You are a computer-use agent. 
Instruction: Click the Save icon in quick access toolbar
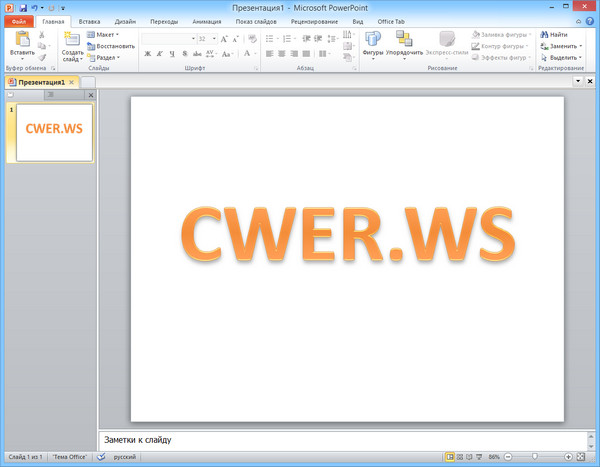[x=22, y=7]
